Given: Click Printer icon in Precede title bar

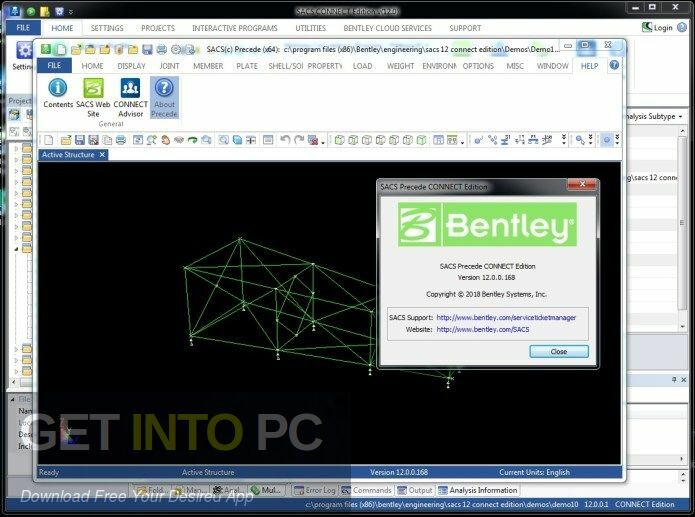Looking at the screenshot, I should (161, 49).
